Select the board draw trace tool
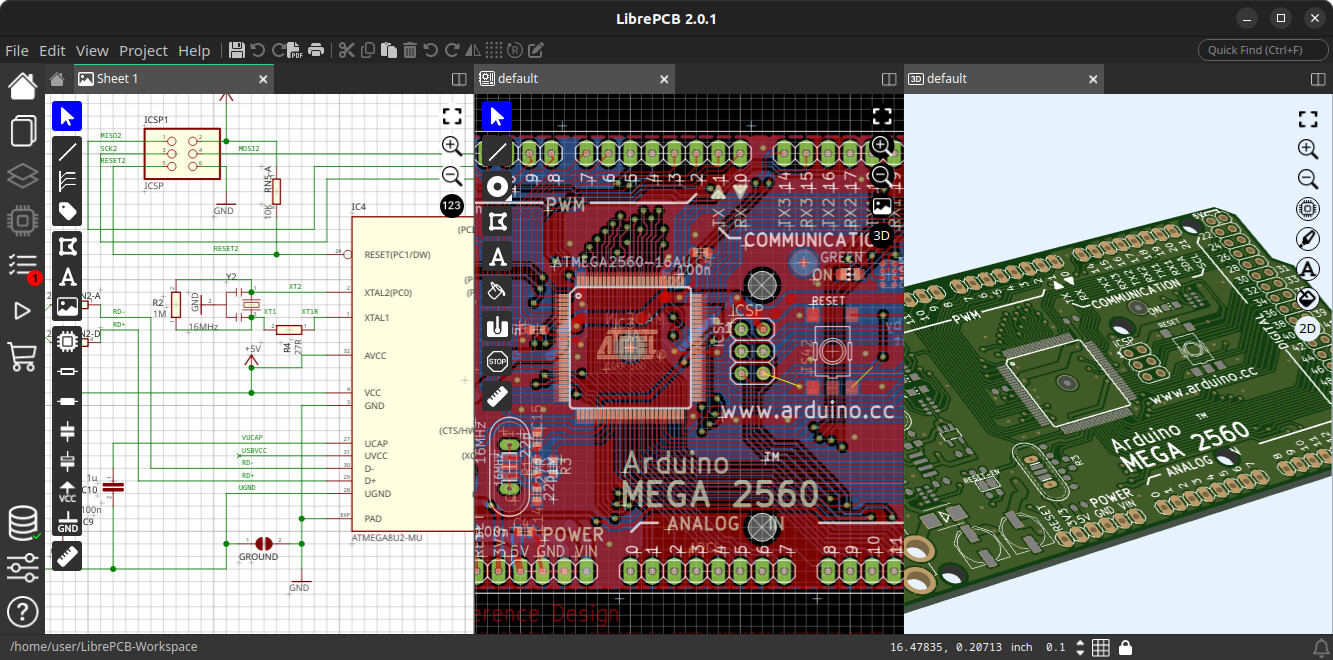 497,152
